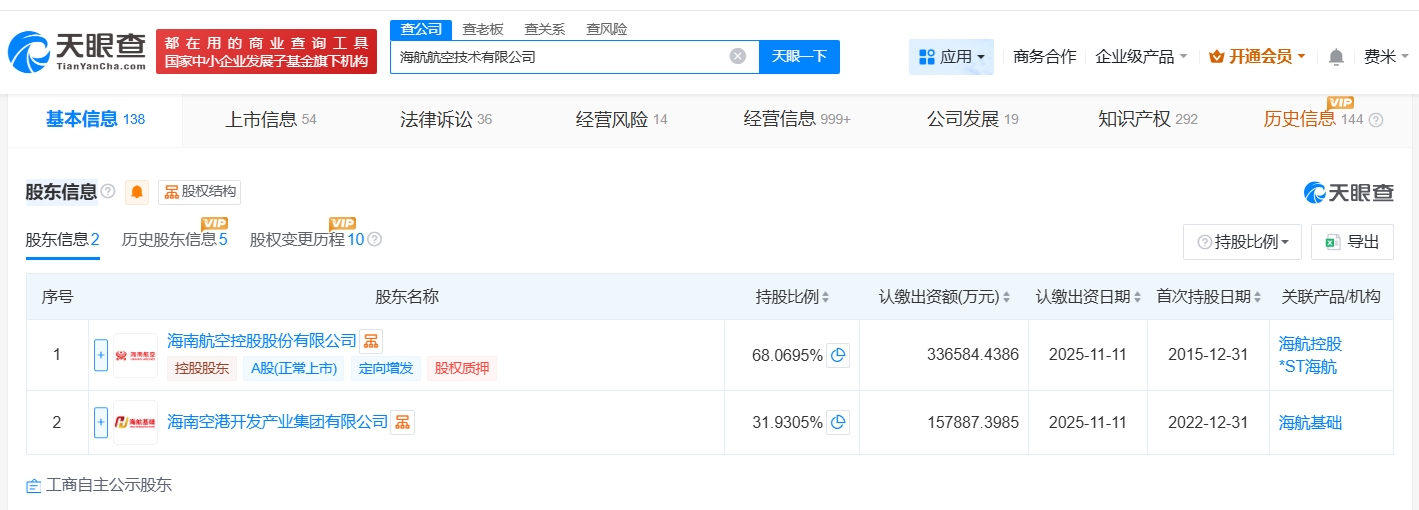Expand row 1 shareholder with plus button
This screenshot has width=1419, height=510.
pos(101,355)
